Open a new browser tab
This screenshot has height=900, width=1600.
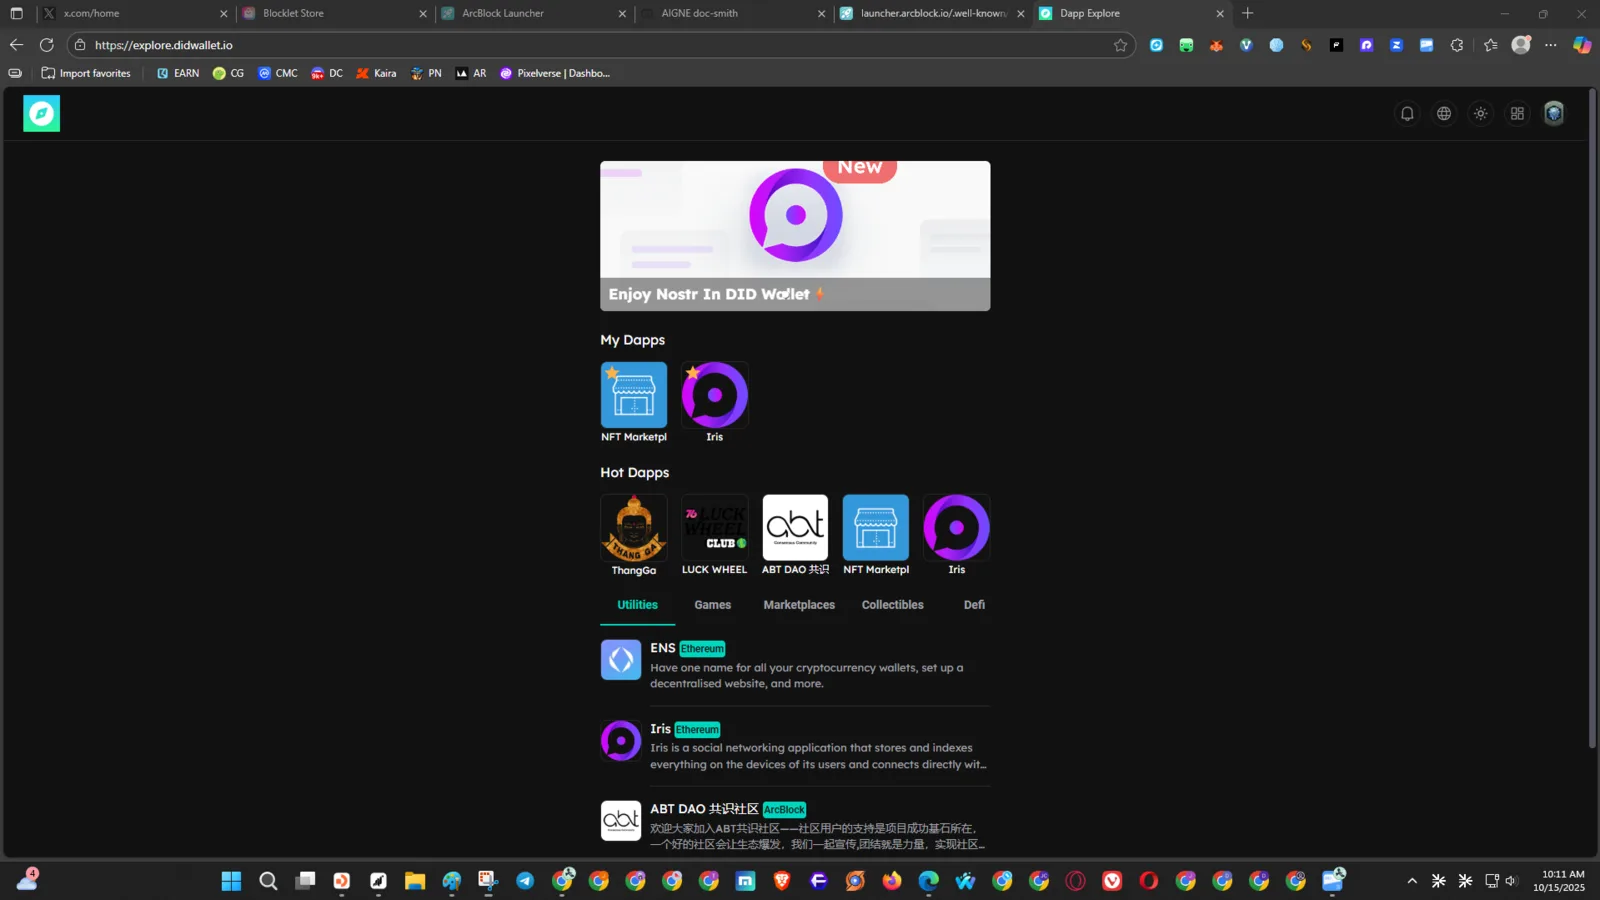(1248, 14)
